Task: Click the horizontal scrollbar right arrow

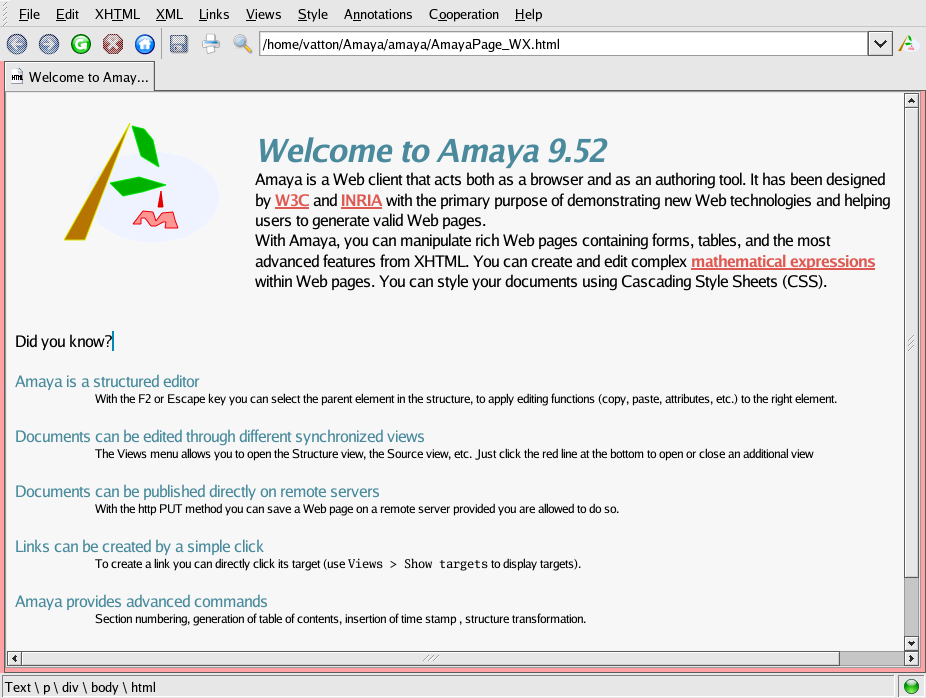Action: pyautogui.click(x=911, y=658)
